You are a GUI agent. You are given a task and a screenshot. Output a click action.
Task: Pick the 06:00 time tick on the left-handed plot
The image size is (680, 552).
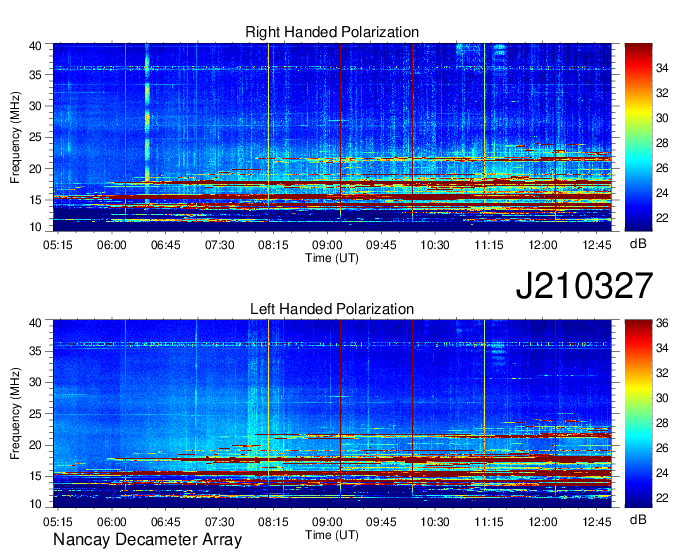[x=111, y=522]
